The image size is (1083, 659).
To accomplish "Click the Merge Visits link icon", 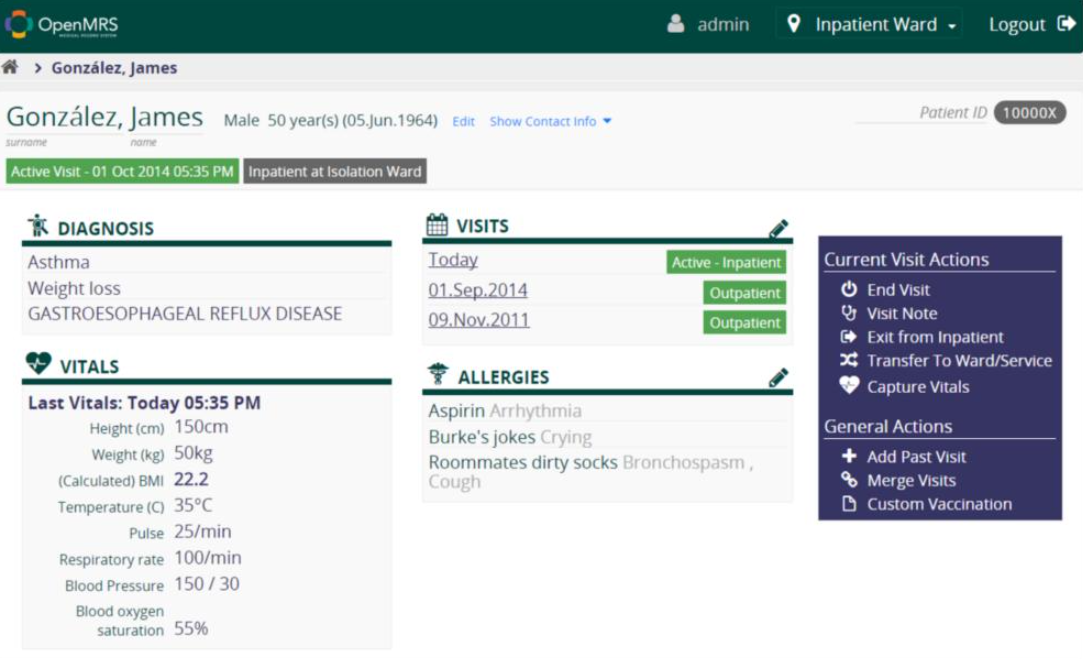I will coord(849,479).
